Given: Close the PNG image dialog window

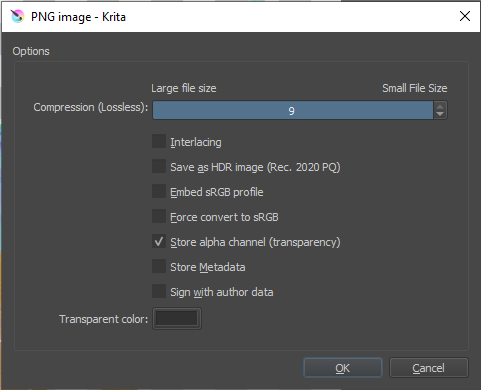Looking at the screenshot, I should click(x=465, y=16).
